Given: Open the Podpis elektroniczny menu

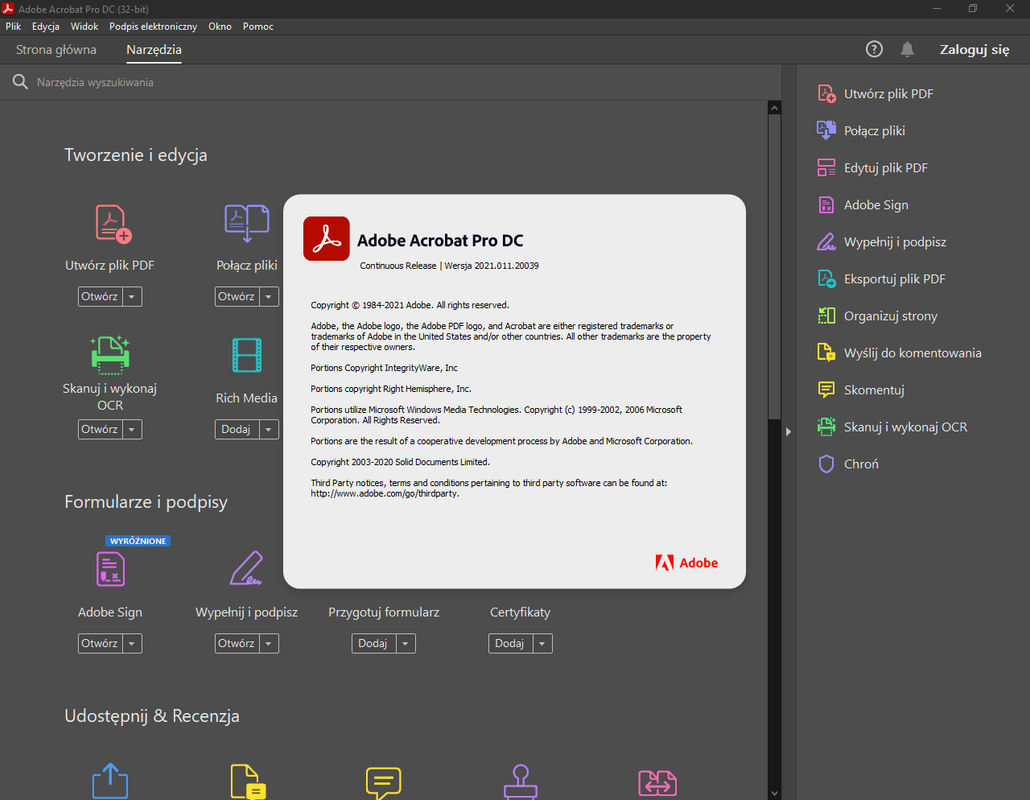Looking at the screenshot, I should click(153, 26).
